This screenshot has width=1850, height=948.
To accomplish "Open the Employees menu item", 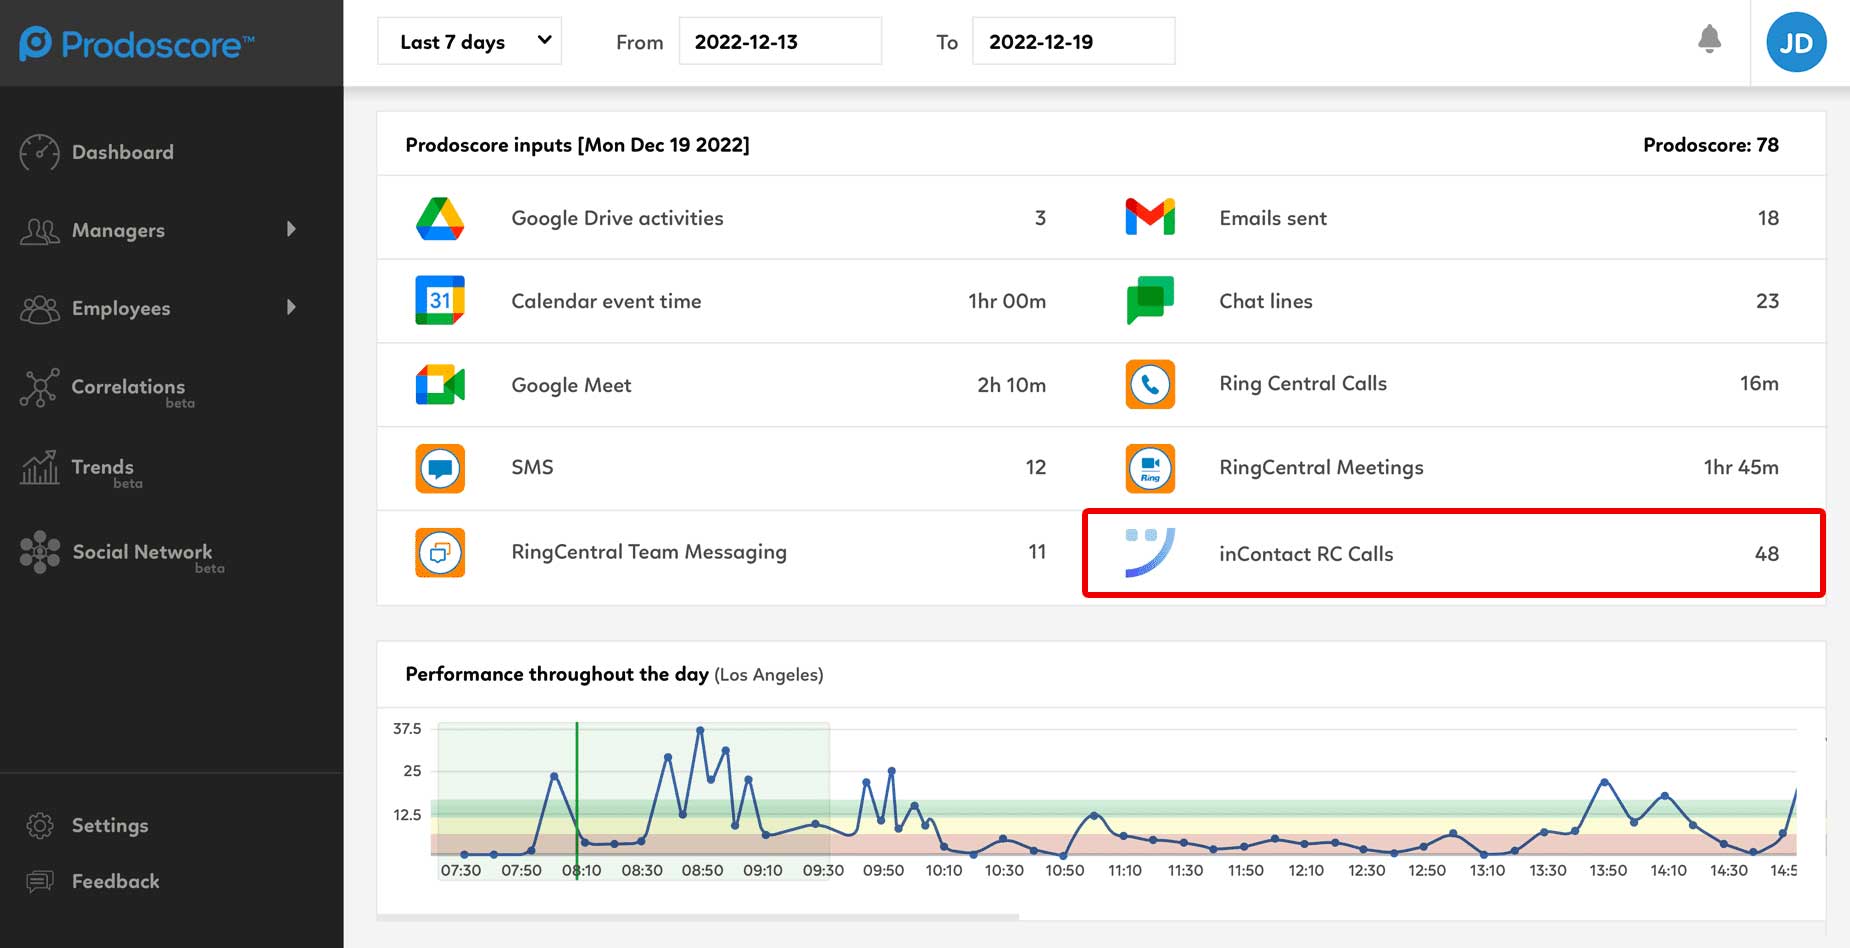I will click(x=121, y=308).
